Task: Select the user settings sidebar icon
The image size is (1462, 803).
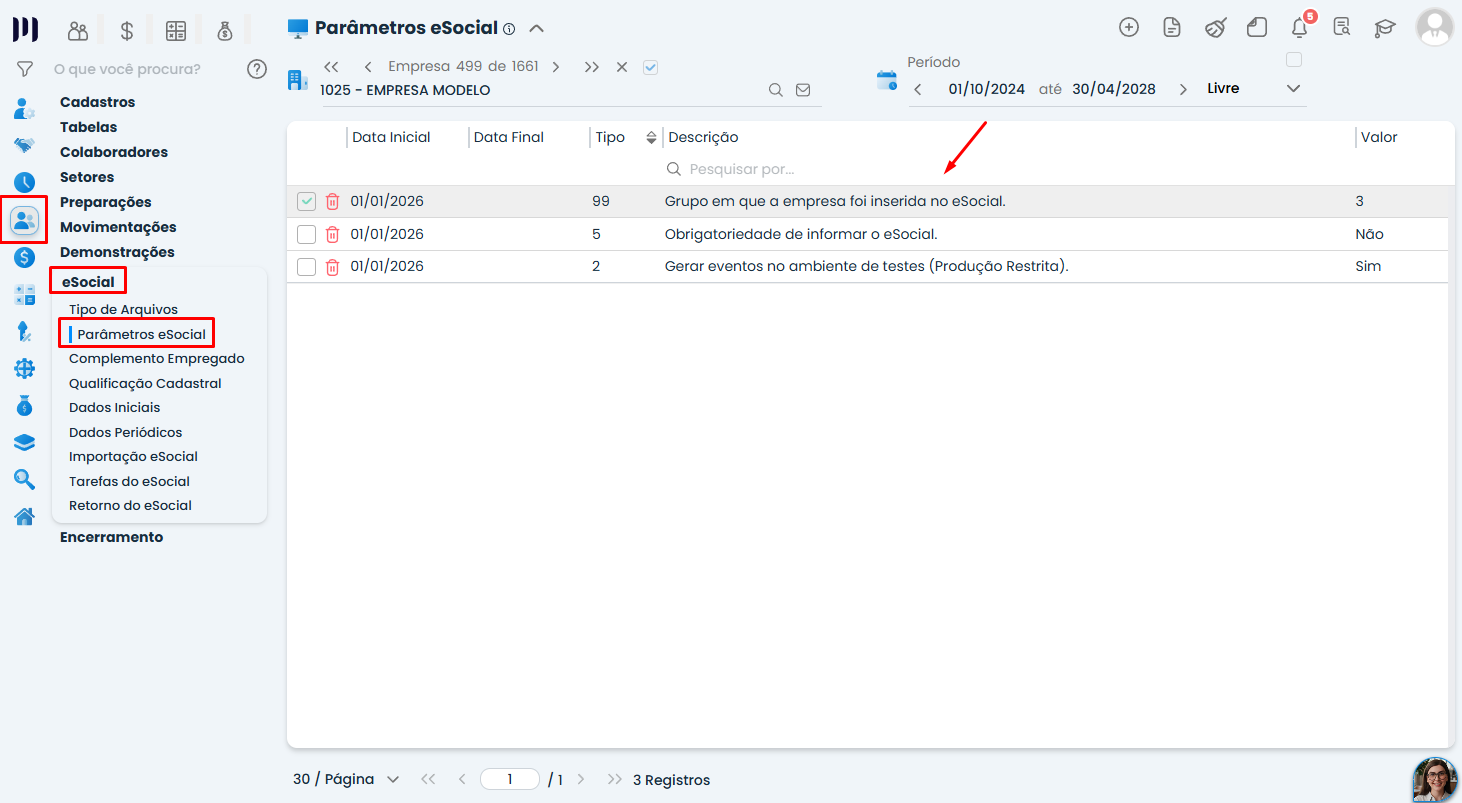Action: [x=25, y=109]
